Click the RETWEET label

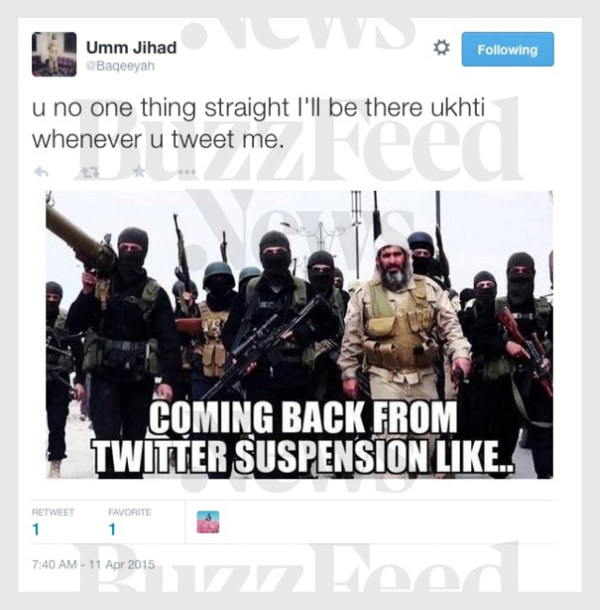pyautogui.click(x=53, y=512)
